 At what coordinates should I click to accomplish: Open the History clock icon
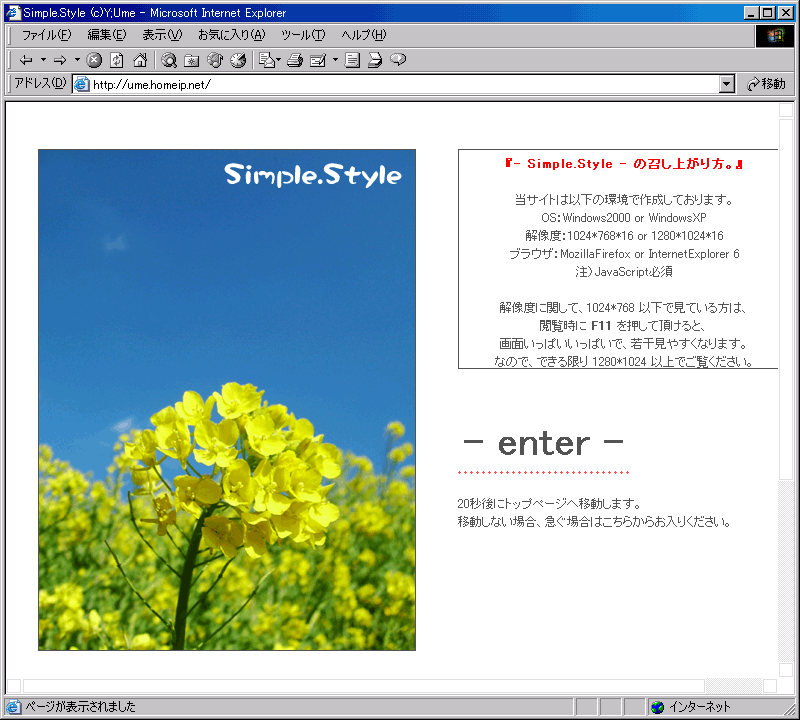[x=238, y=60]
